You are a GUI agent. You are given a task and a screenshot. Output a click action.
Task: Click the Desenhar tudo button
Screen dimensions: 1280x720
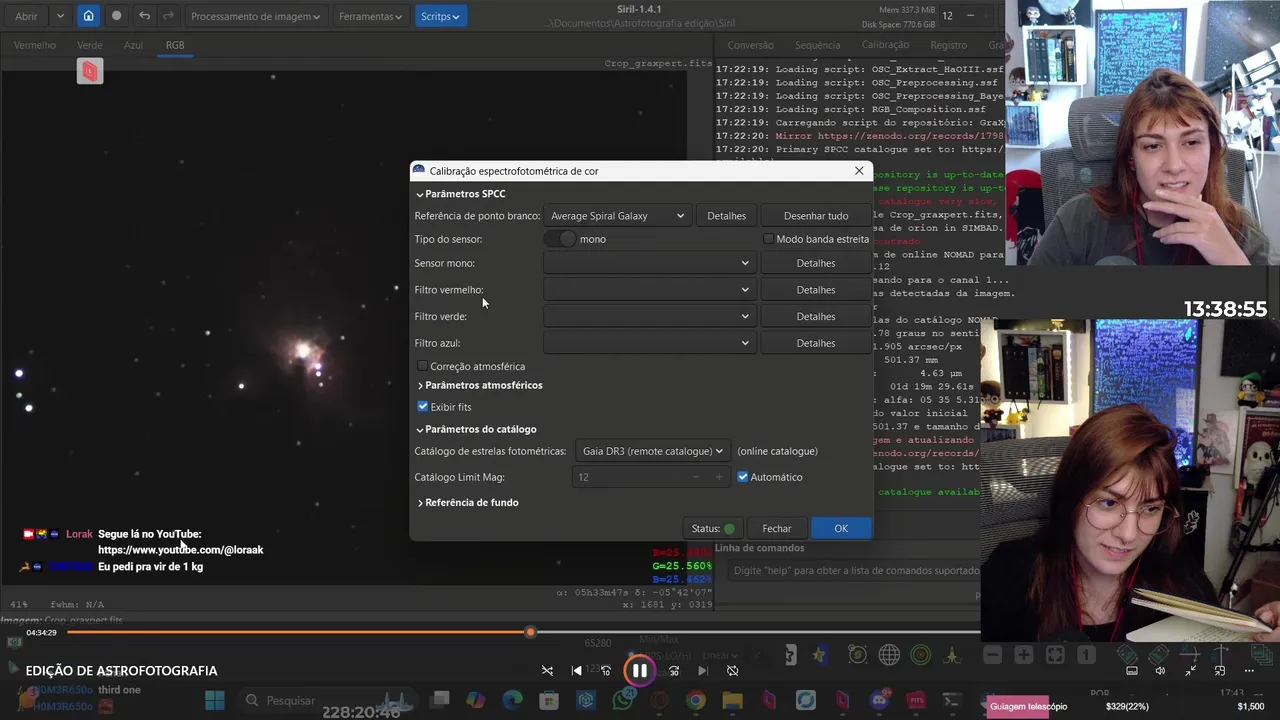point(815,216)
